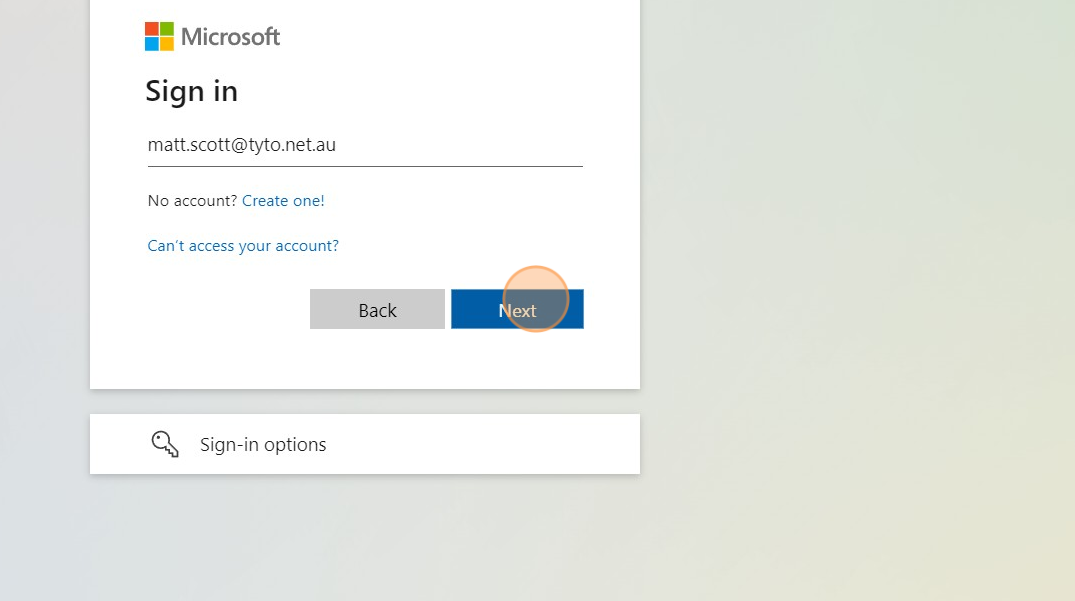Click the blank background right of sign-in card

point(850,250)
